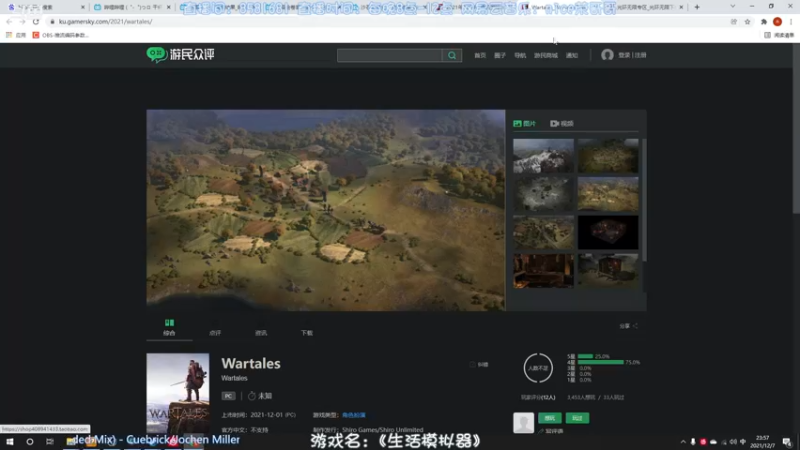
Task: Open the 通知 notifications nav link
Action: pos(572,55)
